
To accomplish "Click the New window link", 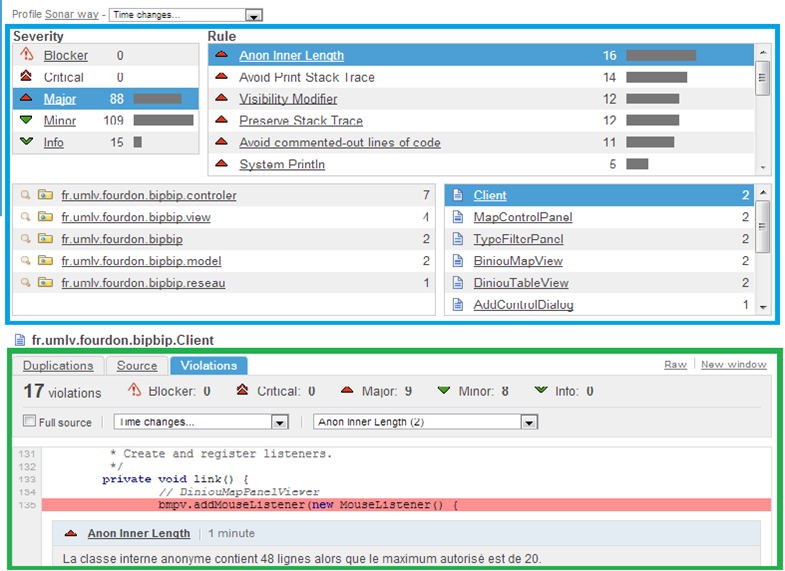I will [x=733, y=365].
